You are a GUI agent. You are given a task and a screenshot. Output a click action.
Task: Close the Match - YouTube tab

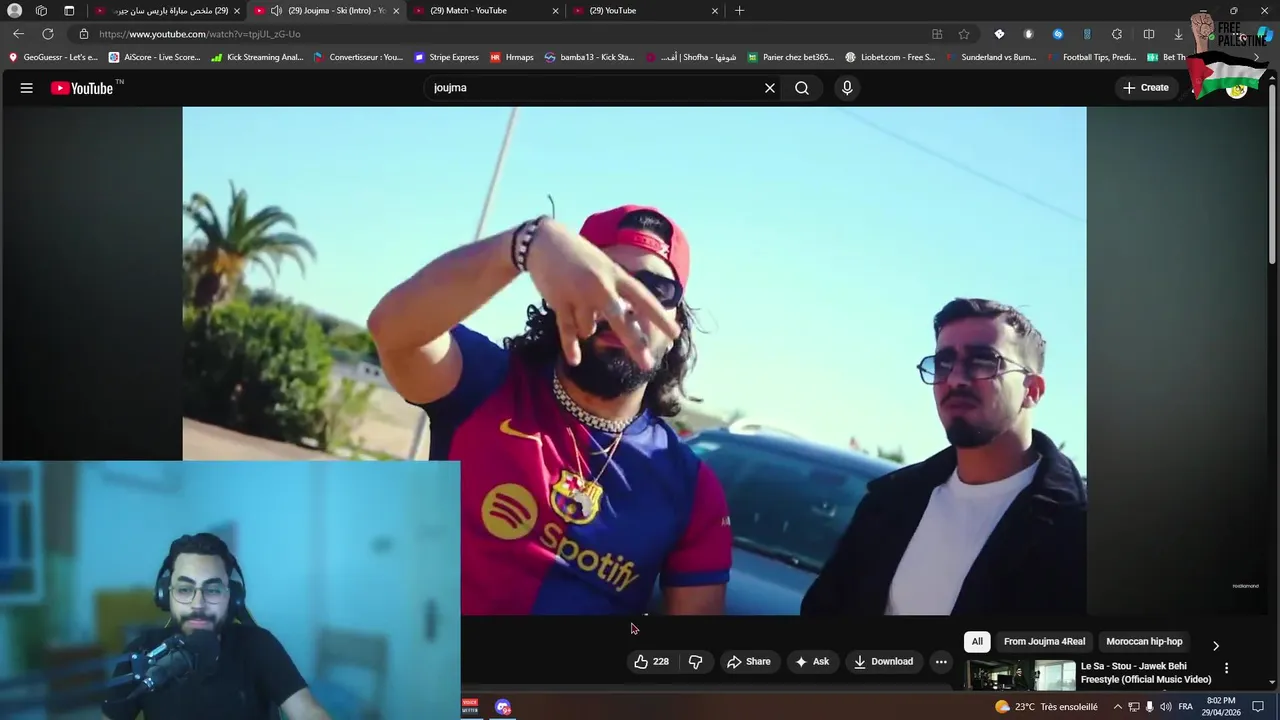click(555, 10)
